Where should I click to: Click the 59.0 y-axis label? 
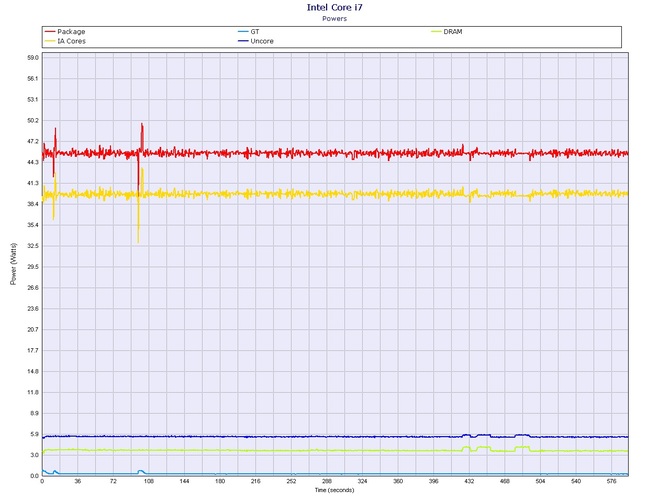(33, 58)
